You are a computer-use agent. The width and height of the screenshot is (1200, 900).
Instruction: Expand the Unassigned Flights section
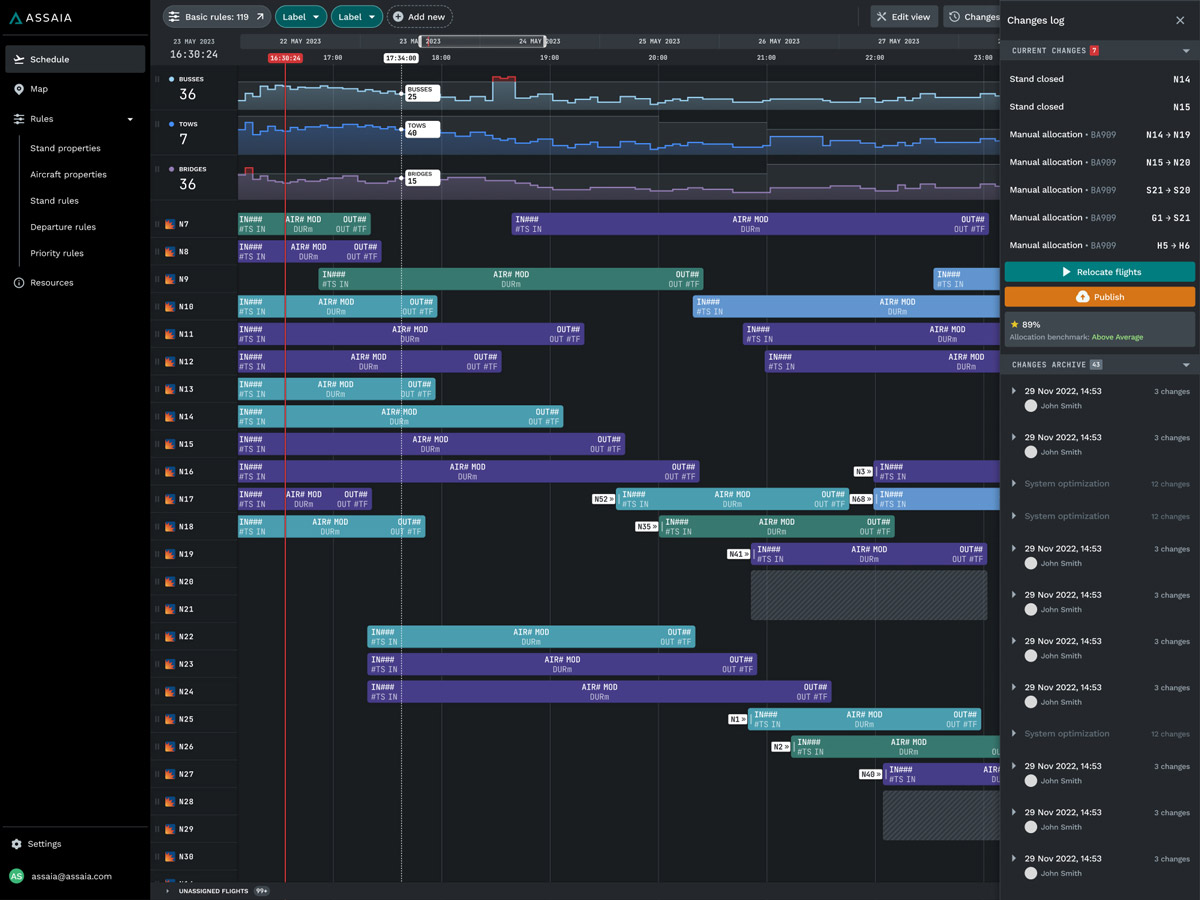tap(167, 891)
